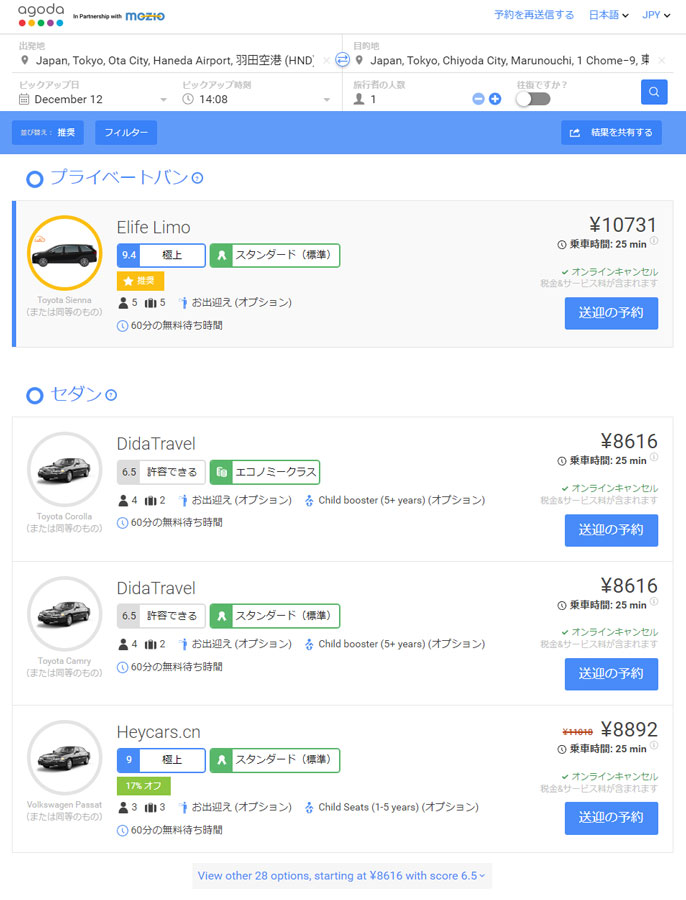
Task: Click Elife Limo 9.4 rating badge
Action: tap(161, 255)
